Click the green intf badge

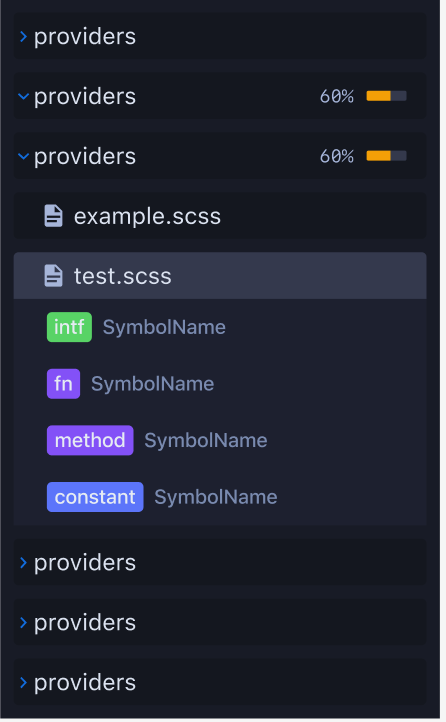pos(70,328)
